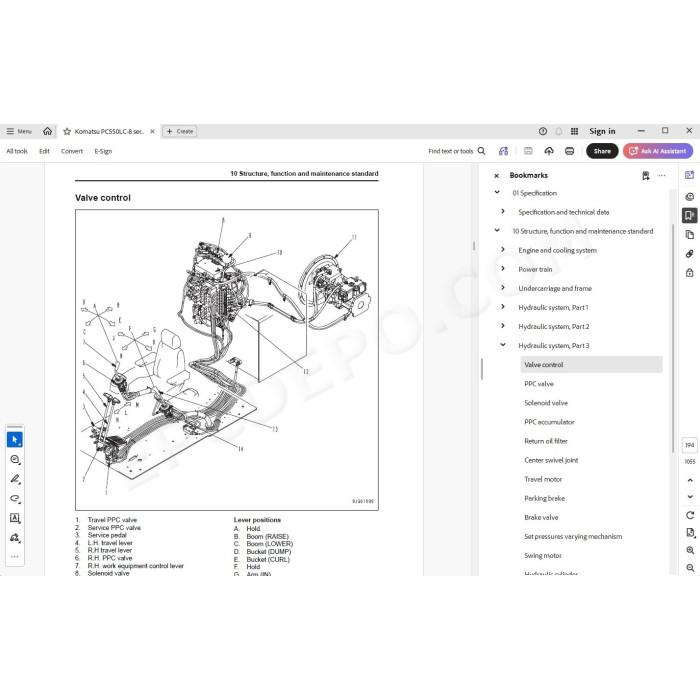
Task: Open the Help icon
Action: pyautogui.click(x=543, y=131)
